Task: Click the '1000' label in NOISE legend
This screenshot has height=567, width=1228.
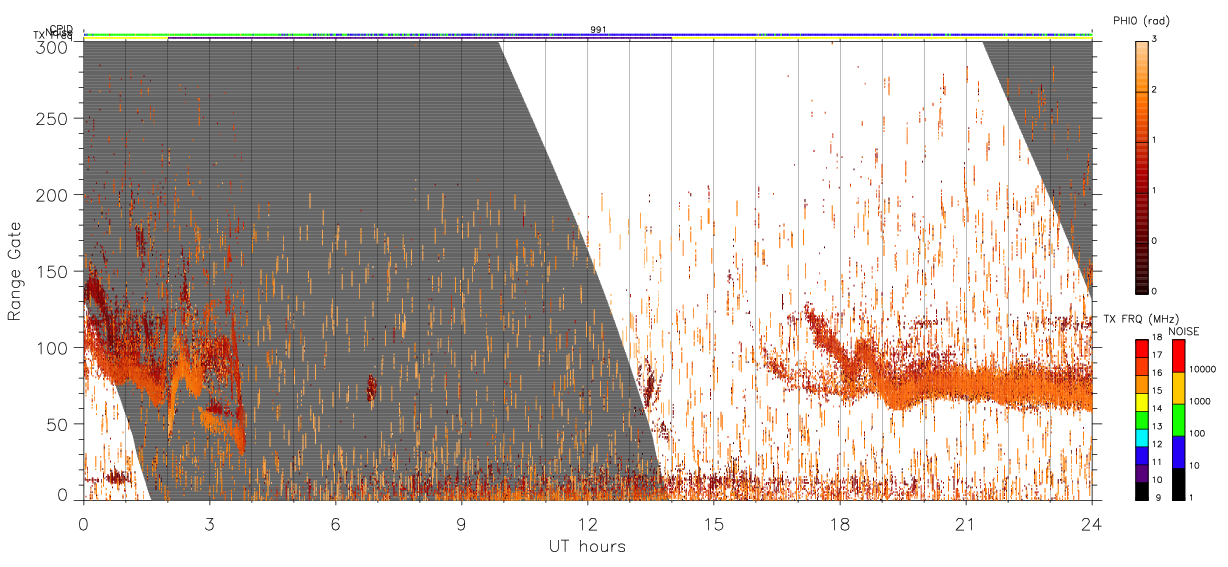Action: 1200,401
